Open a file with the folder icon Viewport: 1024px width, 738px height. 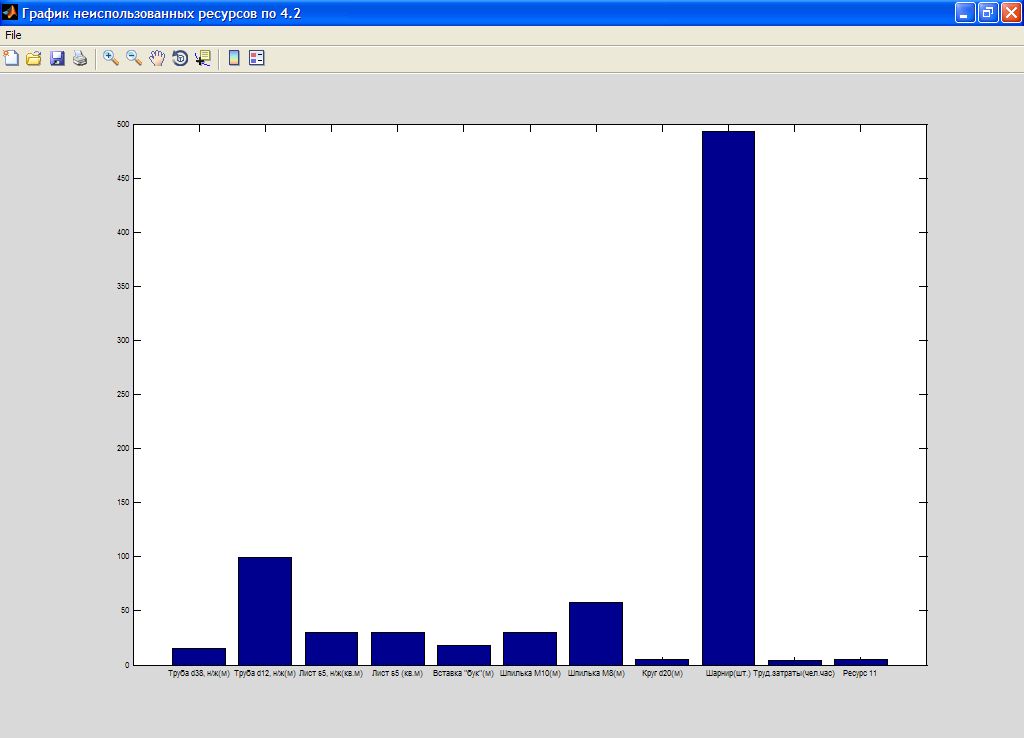tap(34, 58)
